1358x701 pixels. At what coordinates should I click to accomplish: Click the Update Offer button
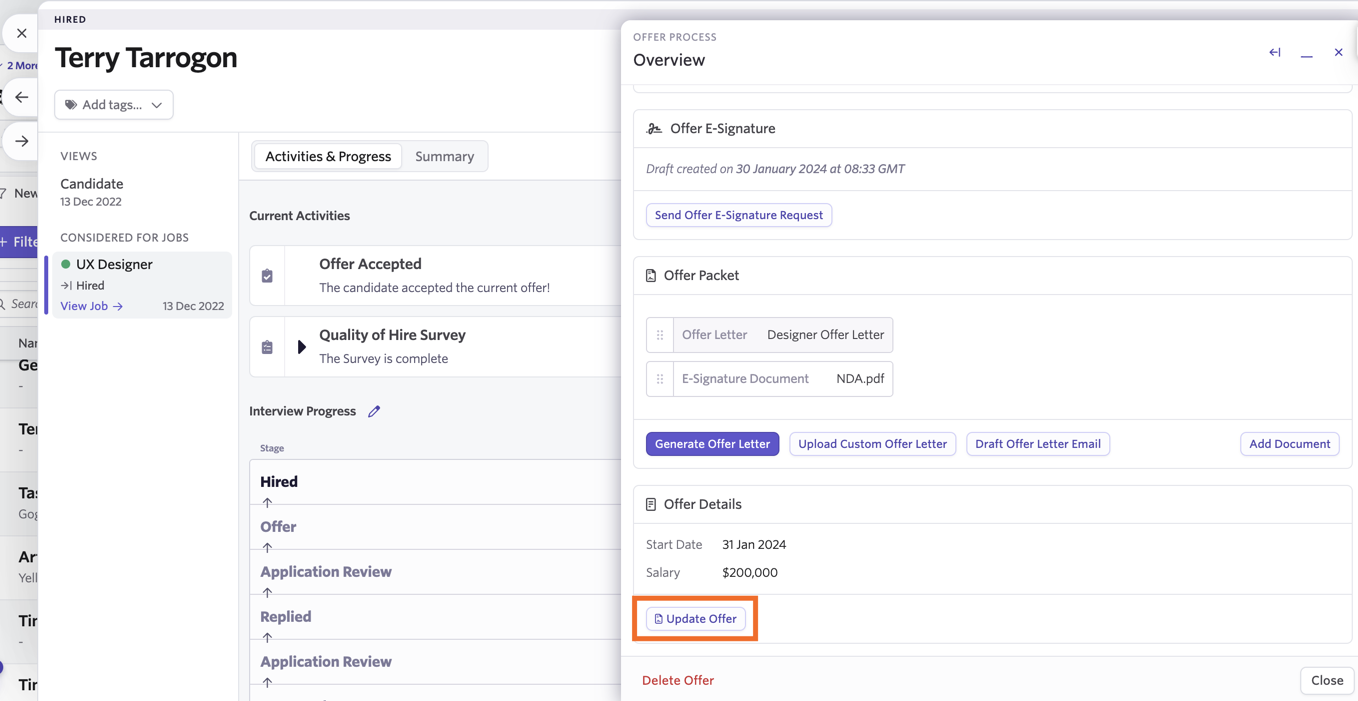[696, 619]
